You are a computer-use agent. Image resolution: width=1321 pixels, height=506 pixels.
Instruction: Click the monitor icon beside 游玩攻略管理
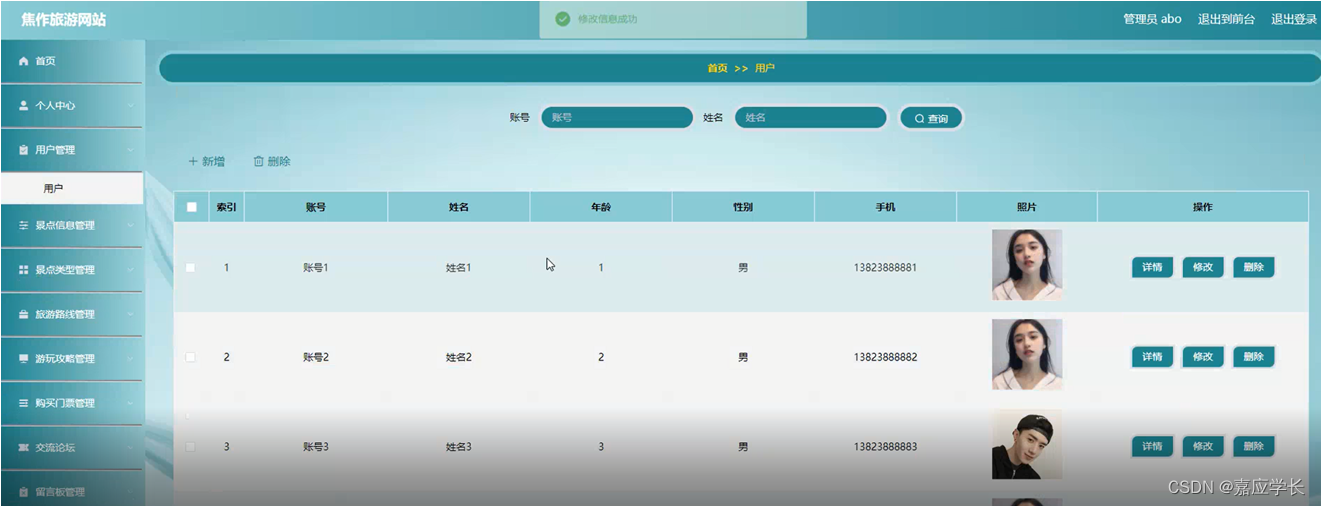[24, 359]
